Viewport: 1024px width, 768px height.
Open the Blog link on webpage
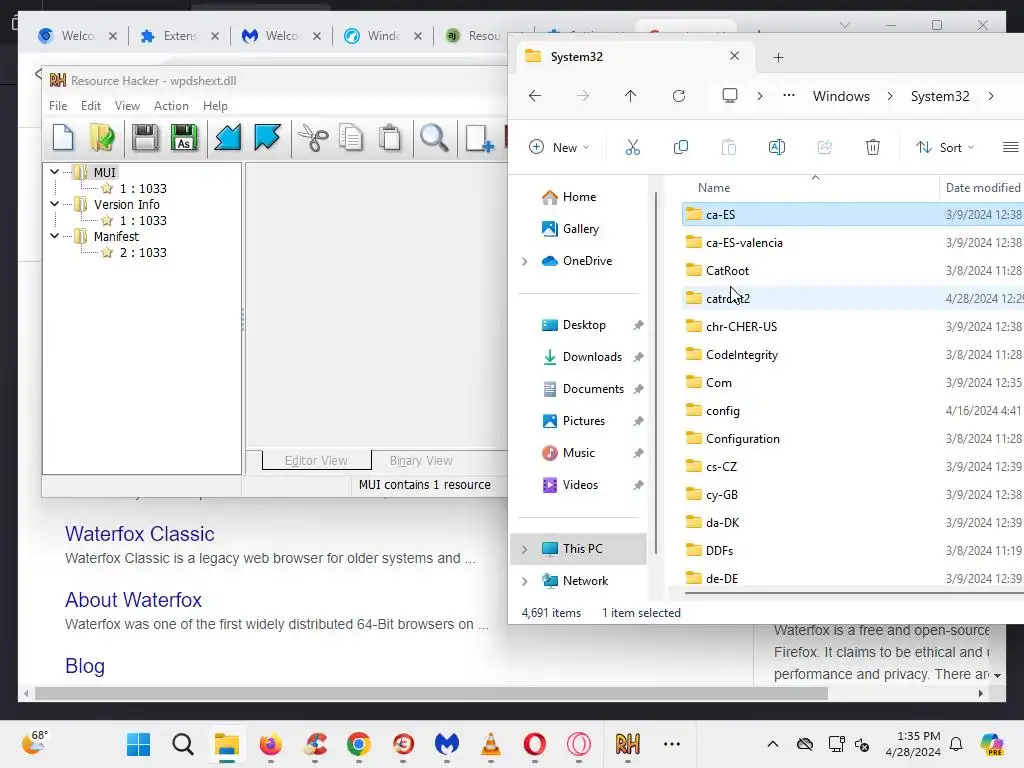click(85, 666)
